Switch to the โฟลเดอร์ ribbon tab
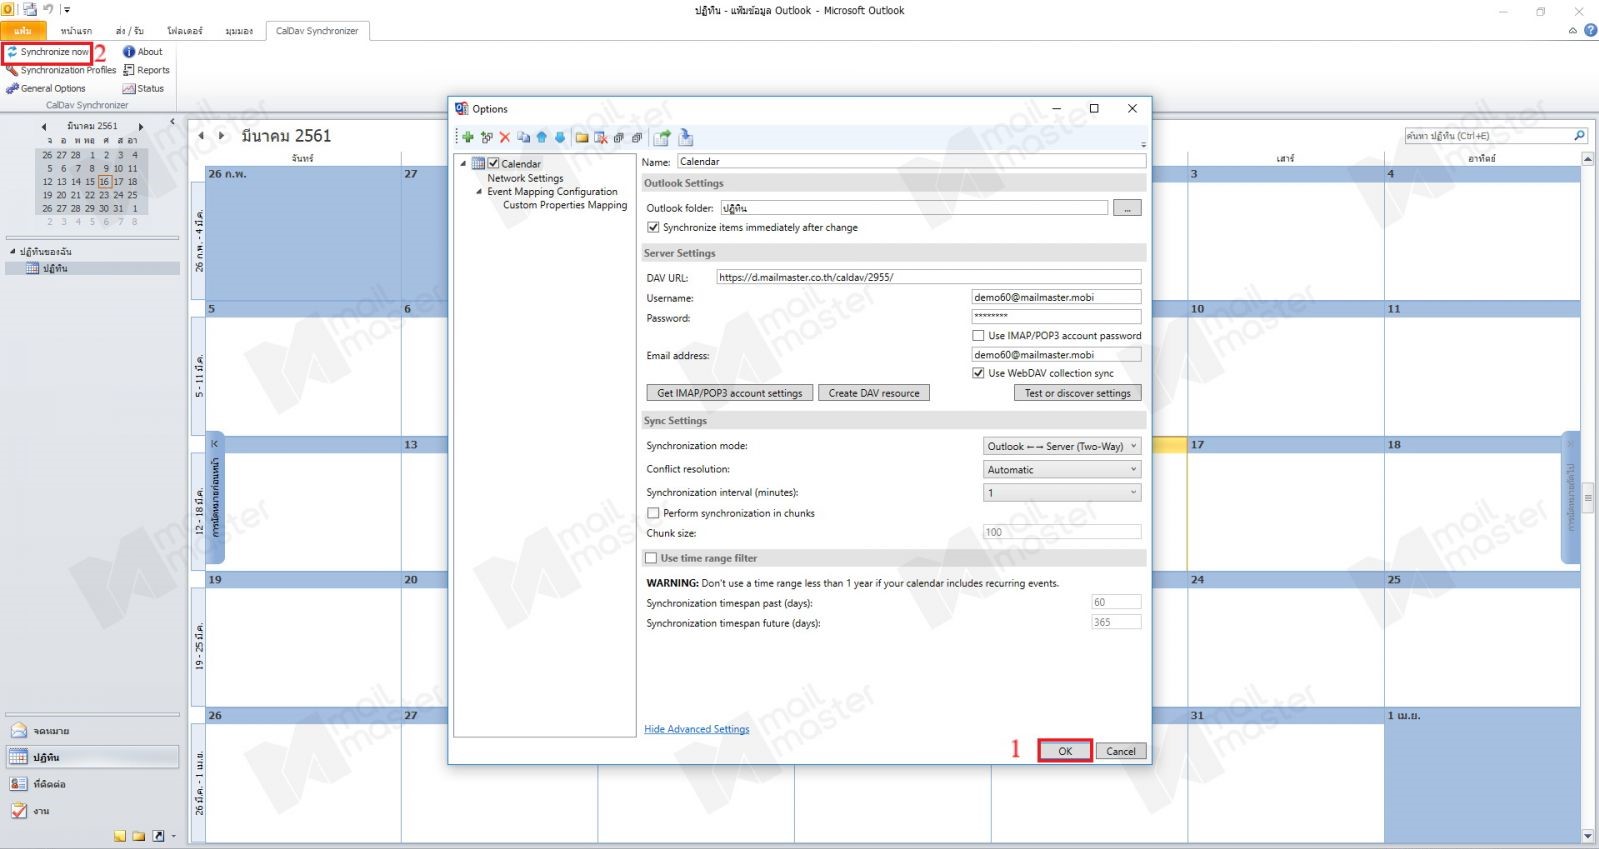Screen dimensions: 1599x849 pyautogui.click(x=185, y=31)
